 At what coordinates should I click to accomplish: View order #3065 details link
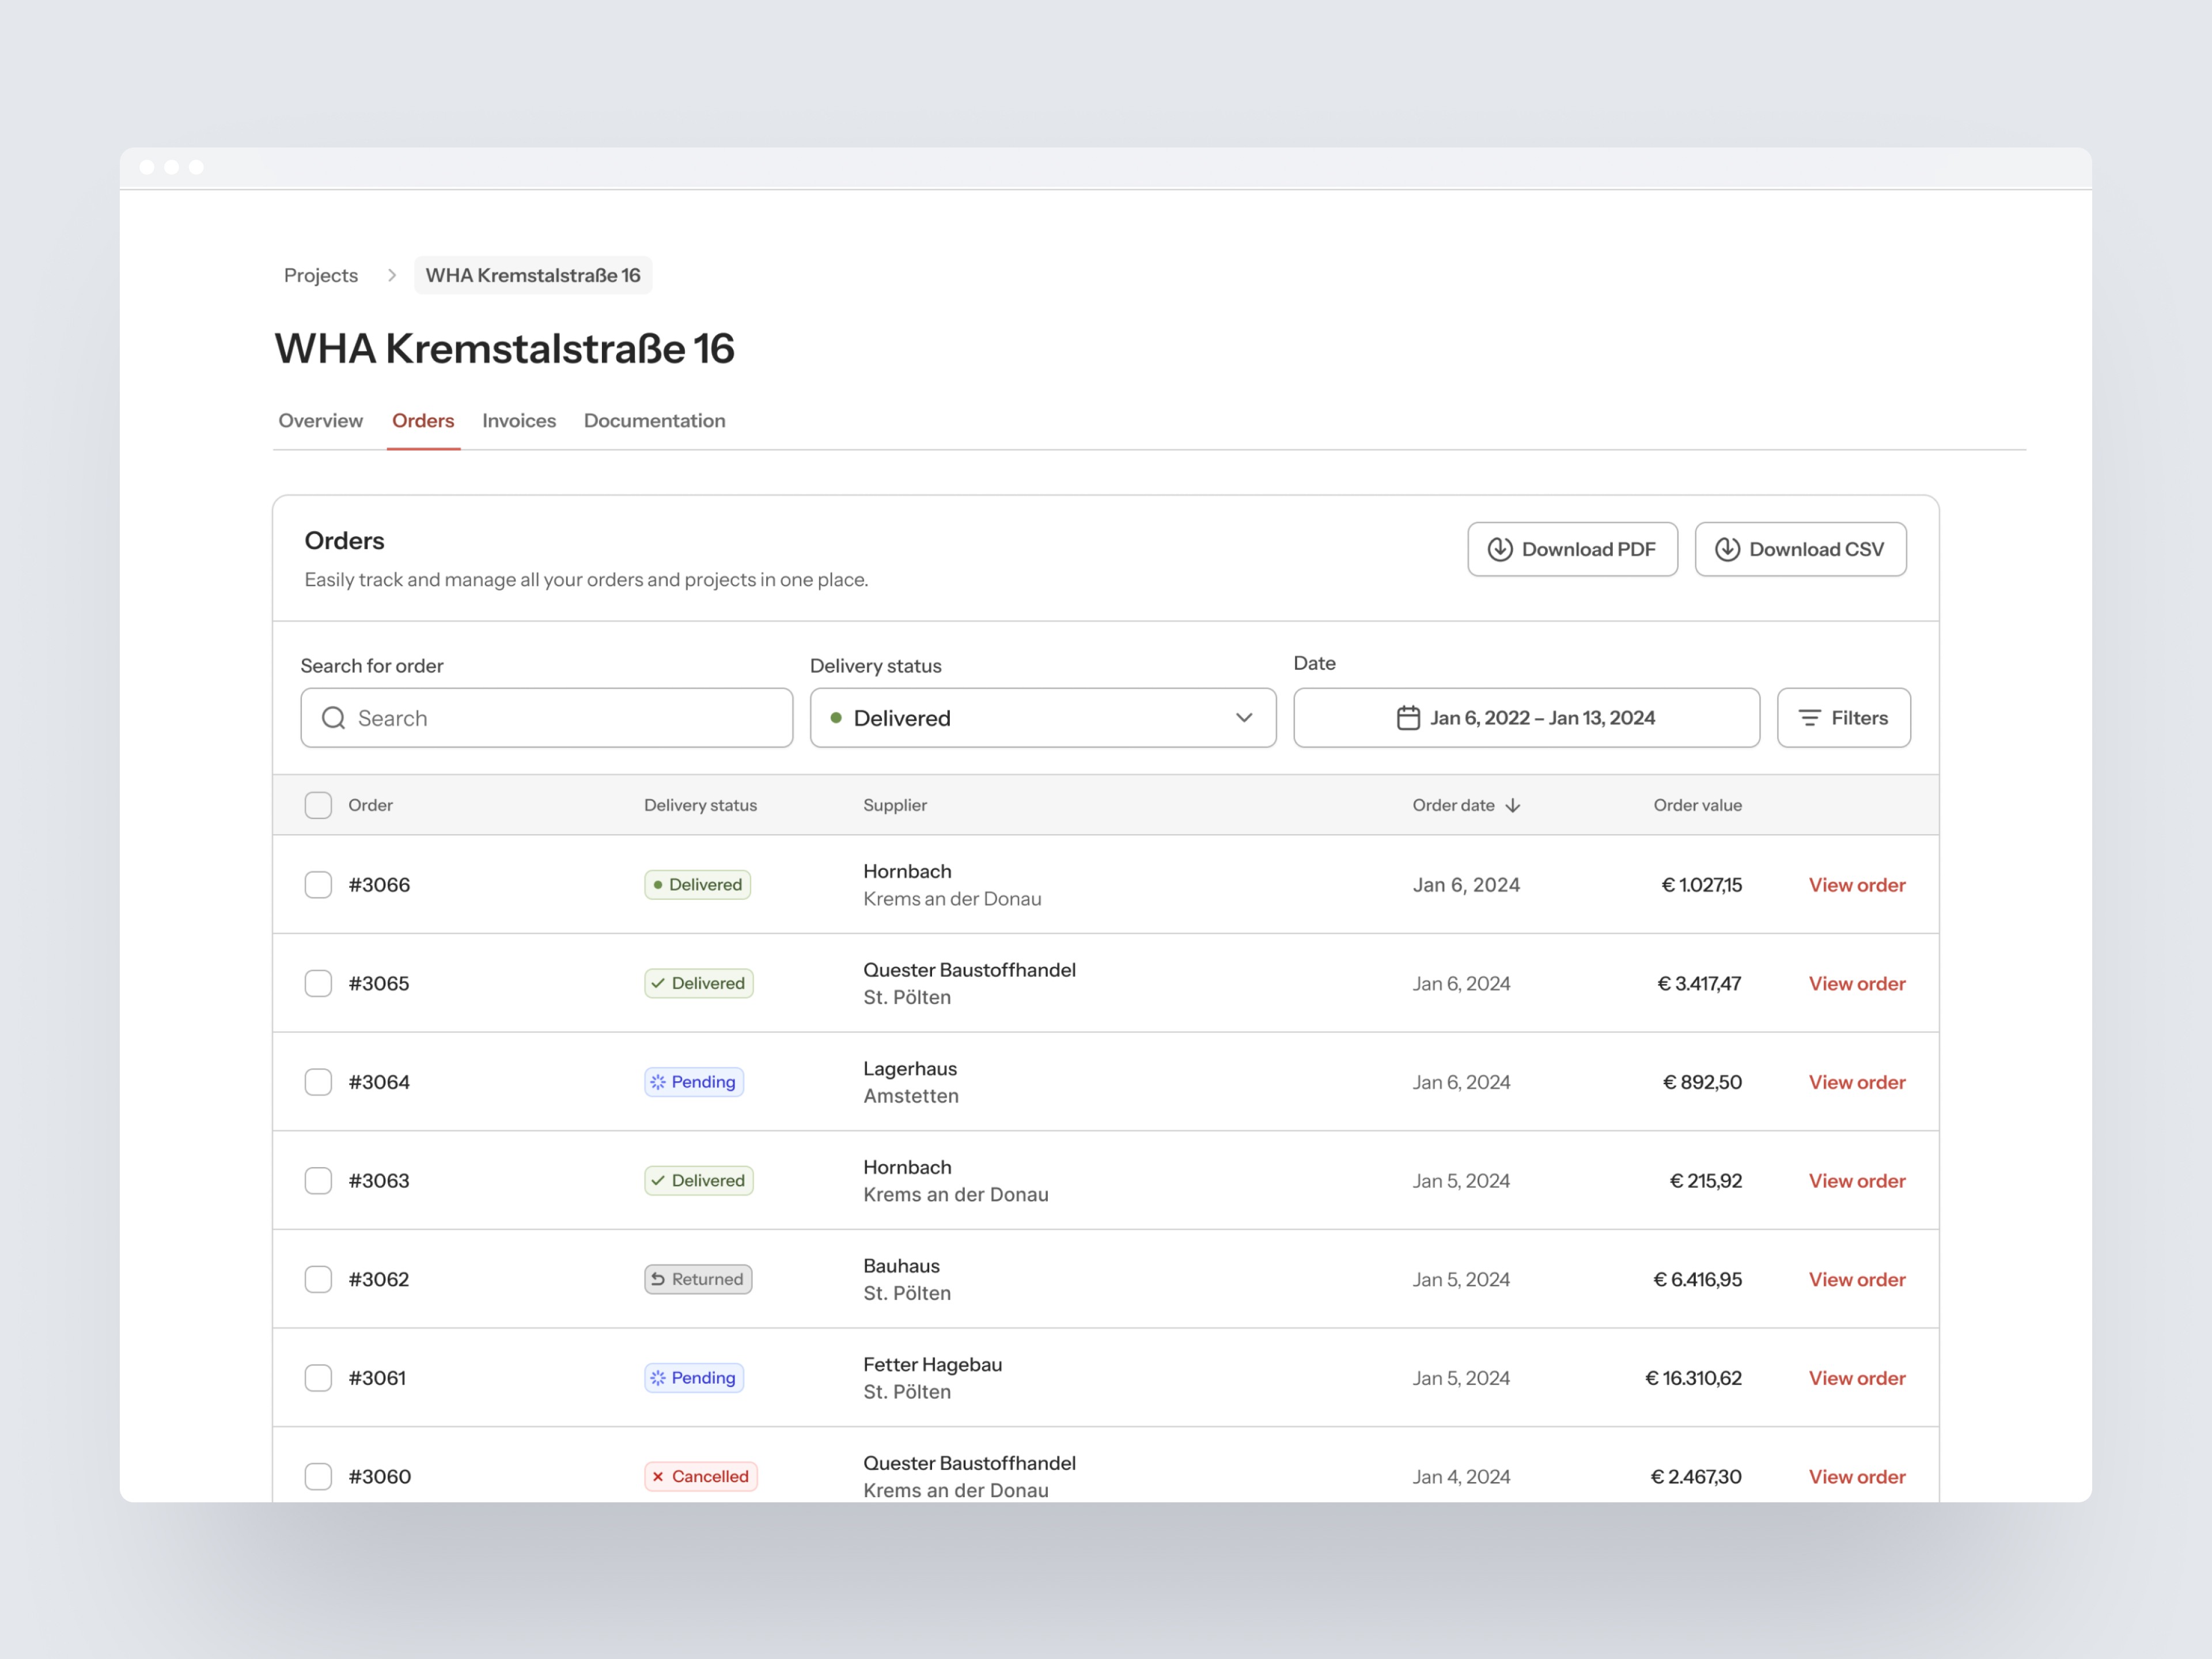click(1856, 983)
